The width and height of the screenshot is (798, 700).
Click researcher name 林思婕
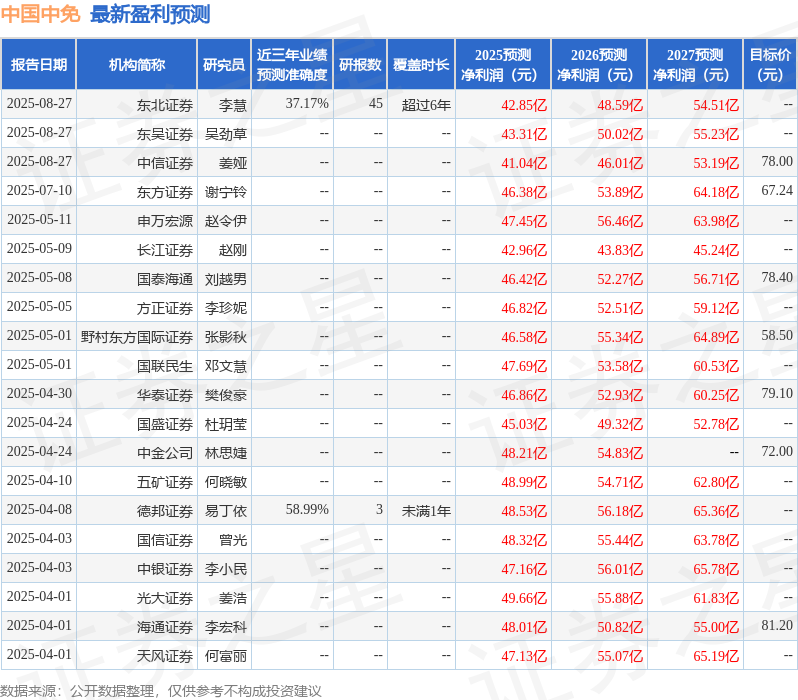226,453
